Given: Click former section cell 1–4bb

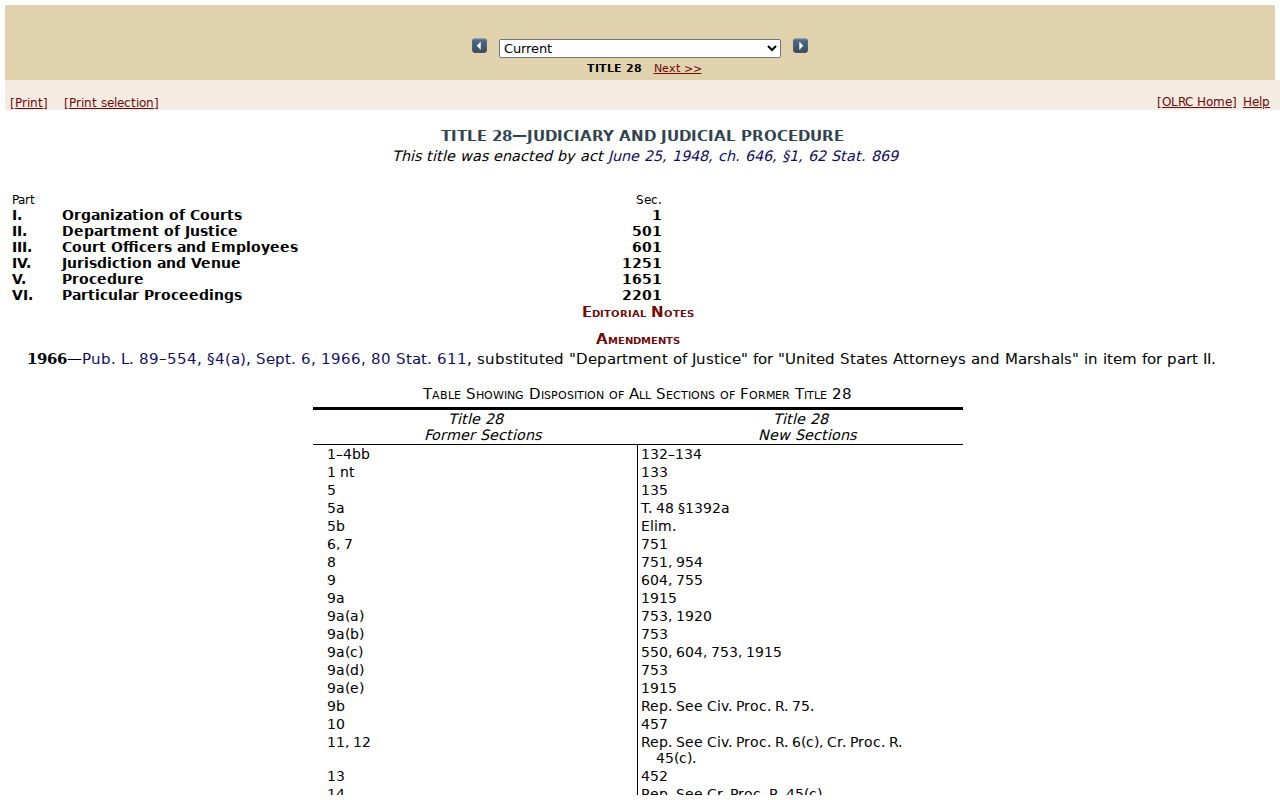Looking at the screenshot, I should point(348,454).
